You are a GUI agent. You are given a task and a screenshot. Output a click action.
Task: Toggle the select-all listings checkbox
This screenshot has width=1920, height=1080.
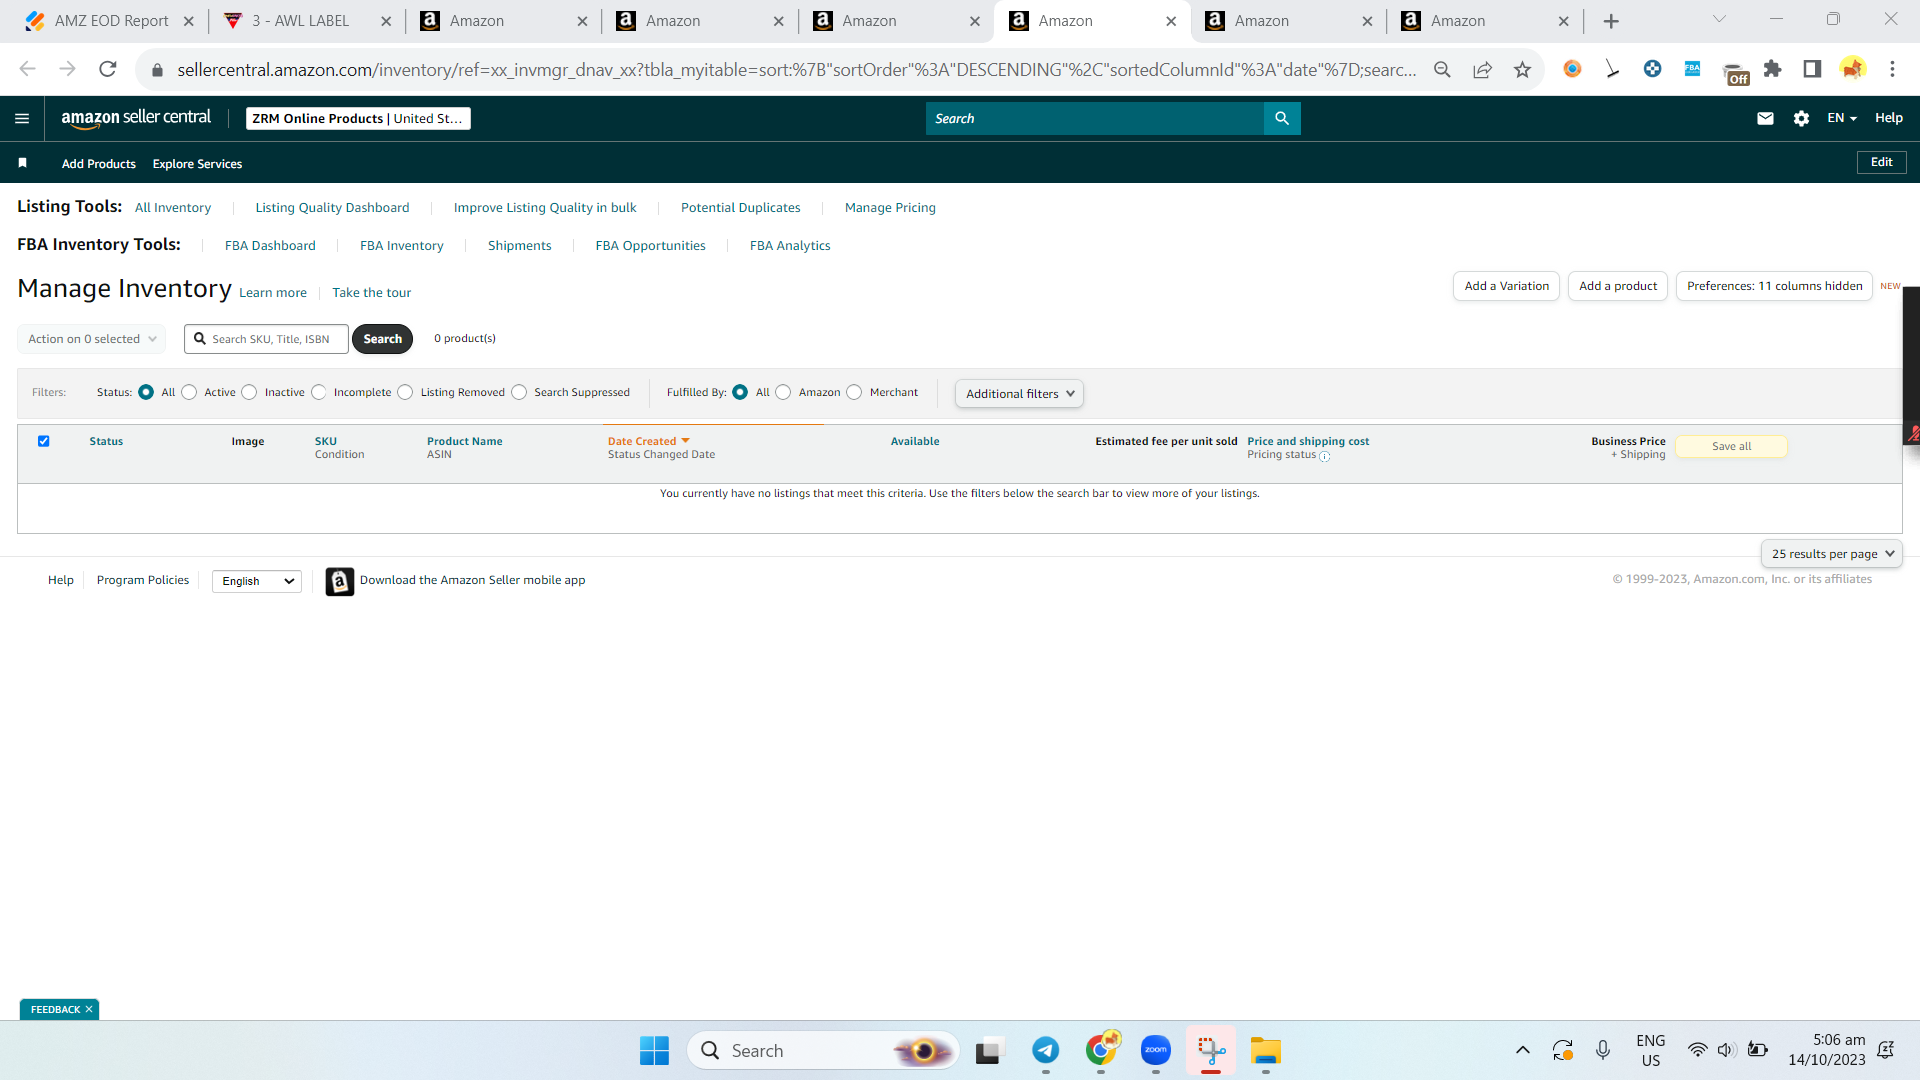43,441
